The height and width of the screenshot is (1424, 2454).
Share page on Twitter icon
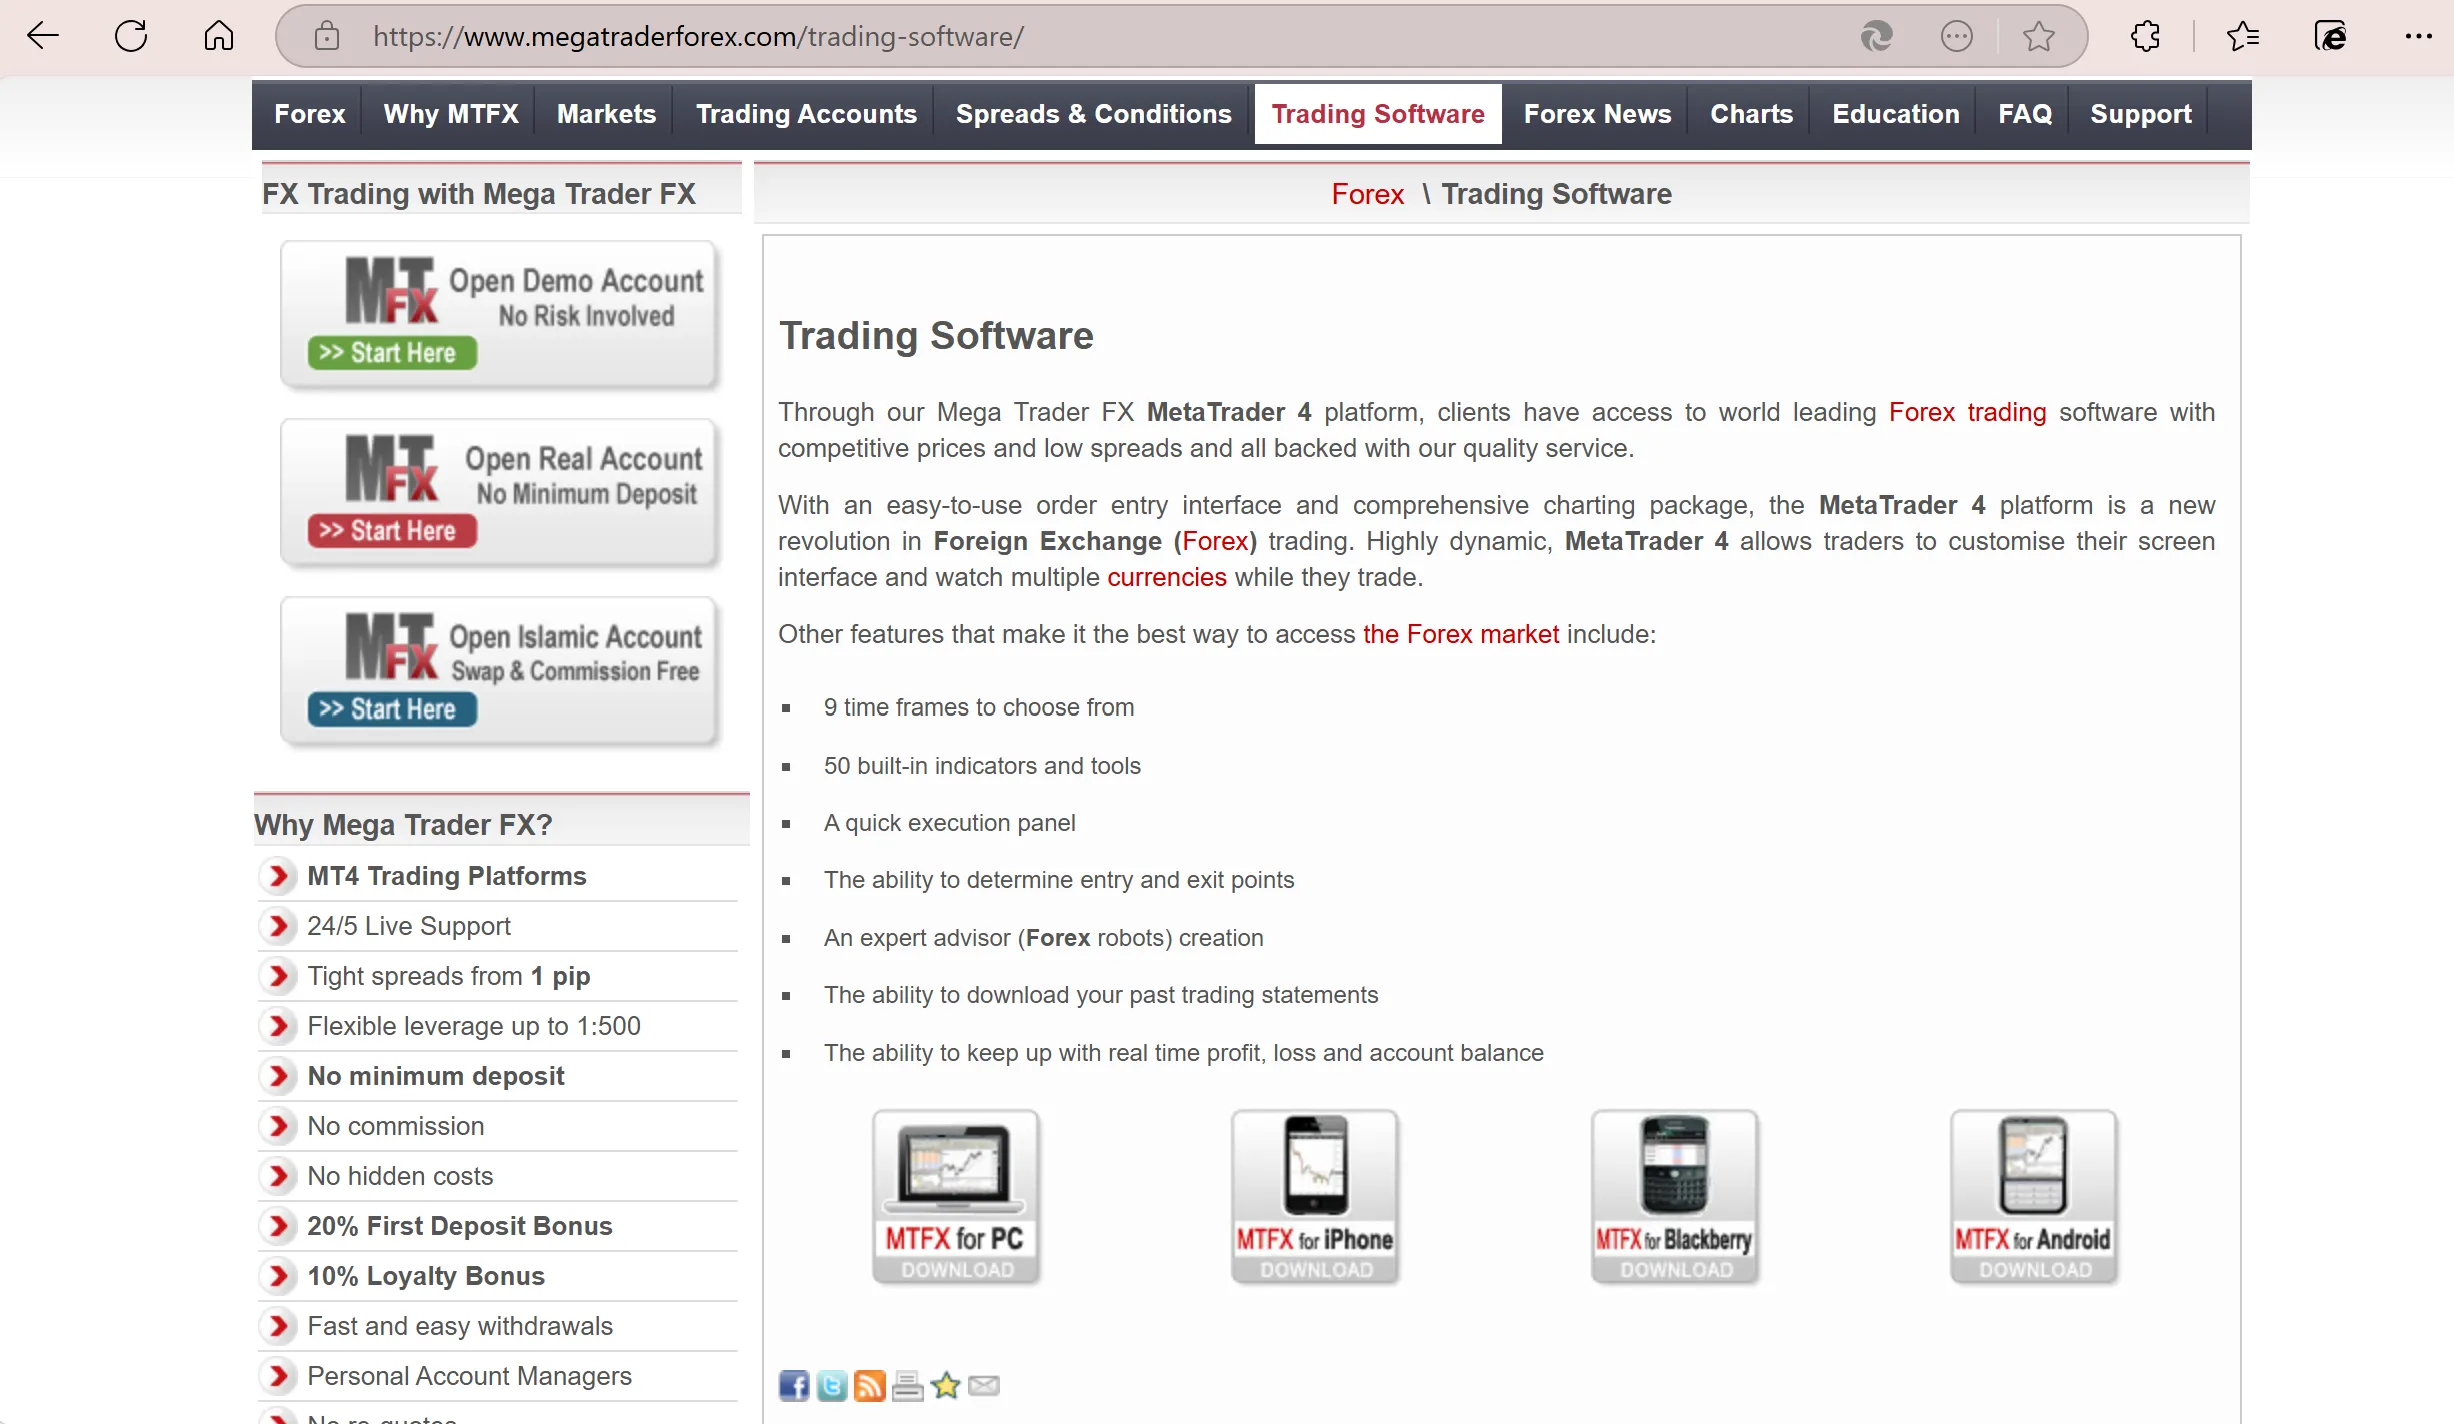click(832, 1385)
